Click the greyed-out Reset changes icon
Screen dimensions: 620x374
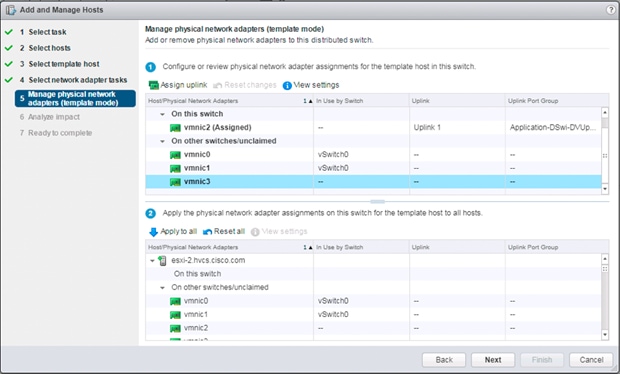coord(217,85)
